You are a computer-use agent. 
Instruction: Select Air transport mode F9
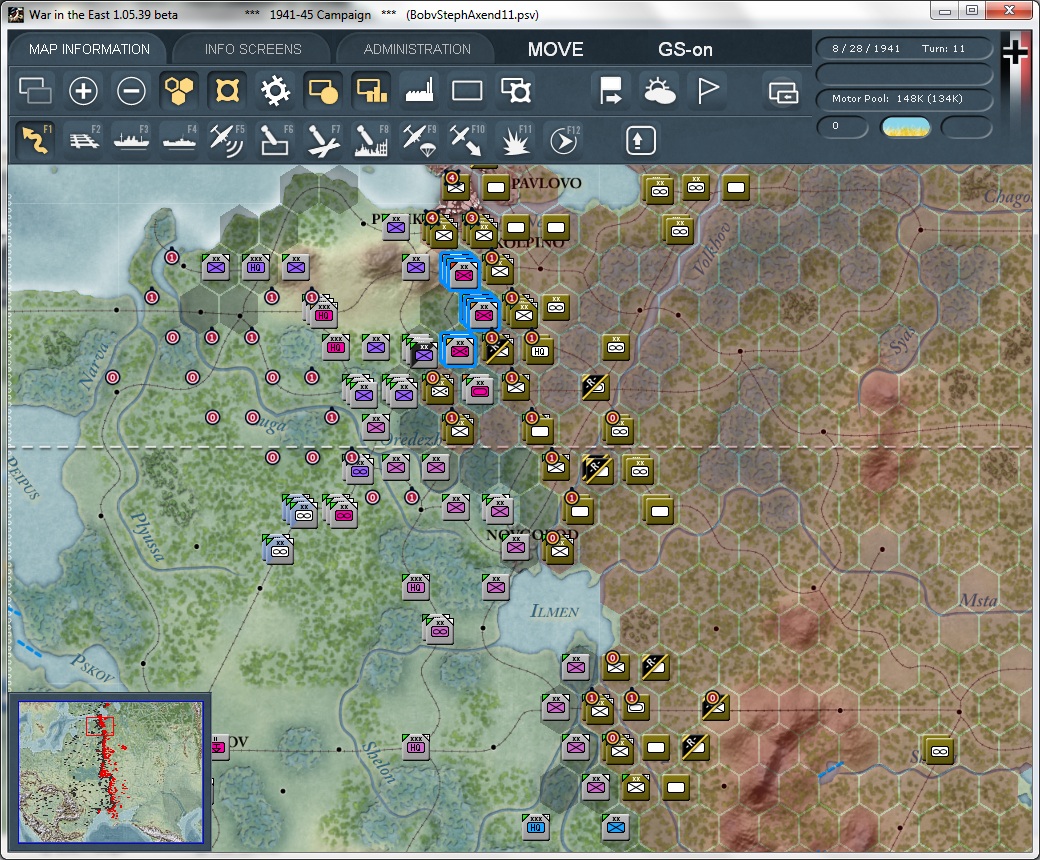(419, 139)
